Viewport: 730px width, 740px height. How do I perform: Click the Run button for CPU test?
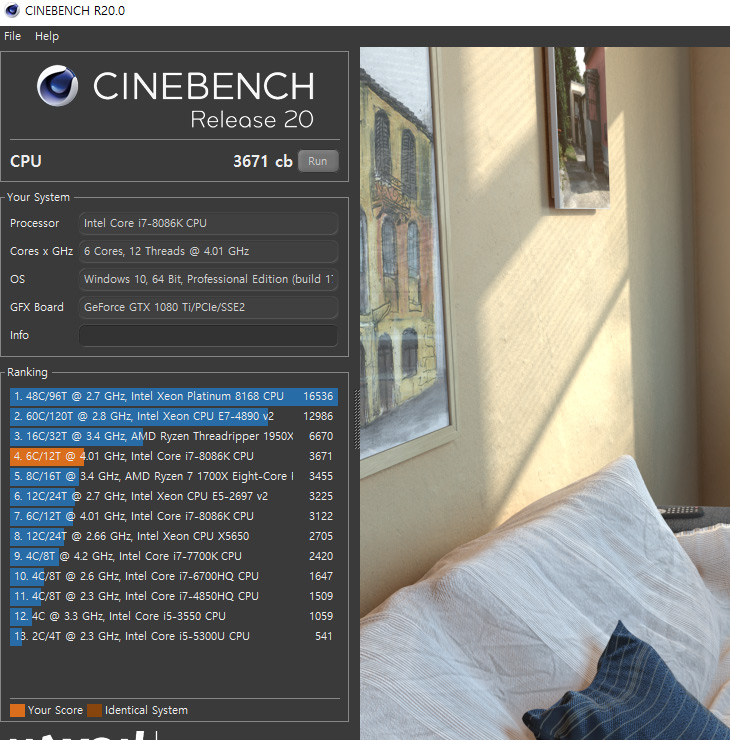[318, 161]
